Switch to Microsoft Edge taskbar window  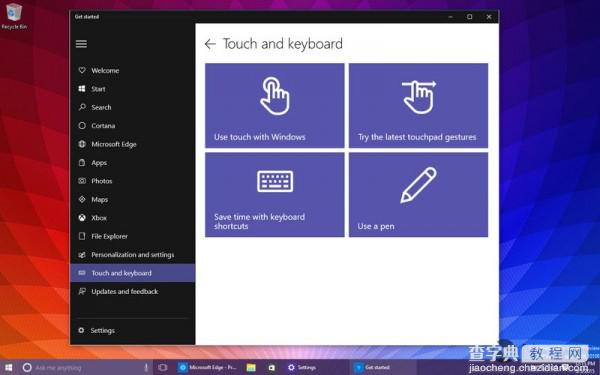[208, 368]
